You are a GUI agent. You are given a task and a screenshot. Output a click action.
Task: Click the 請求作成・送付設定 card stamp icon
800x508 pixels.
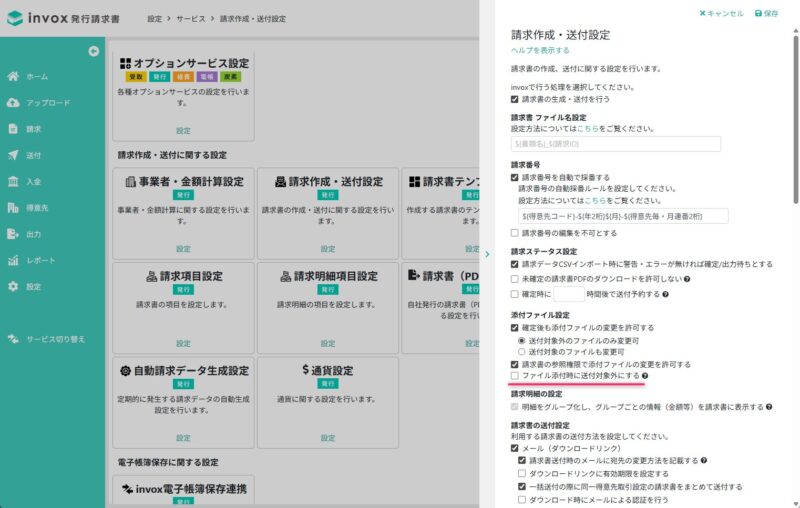(280, 182)
